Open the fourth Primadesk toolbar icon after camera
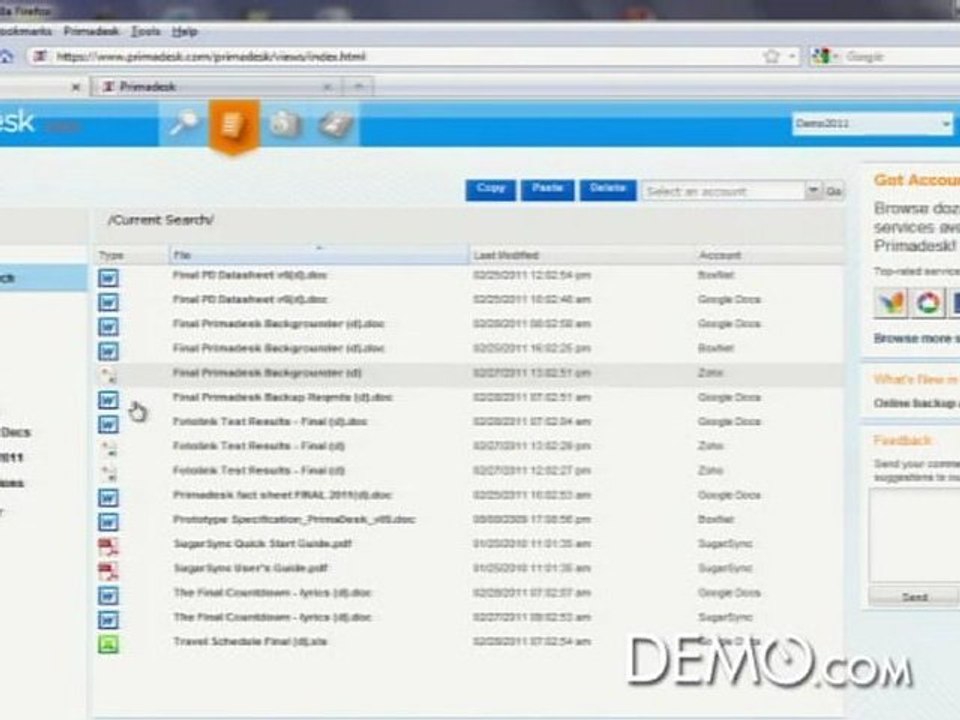 (336, 124)
